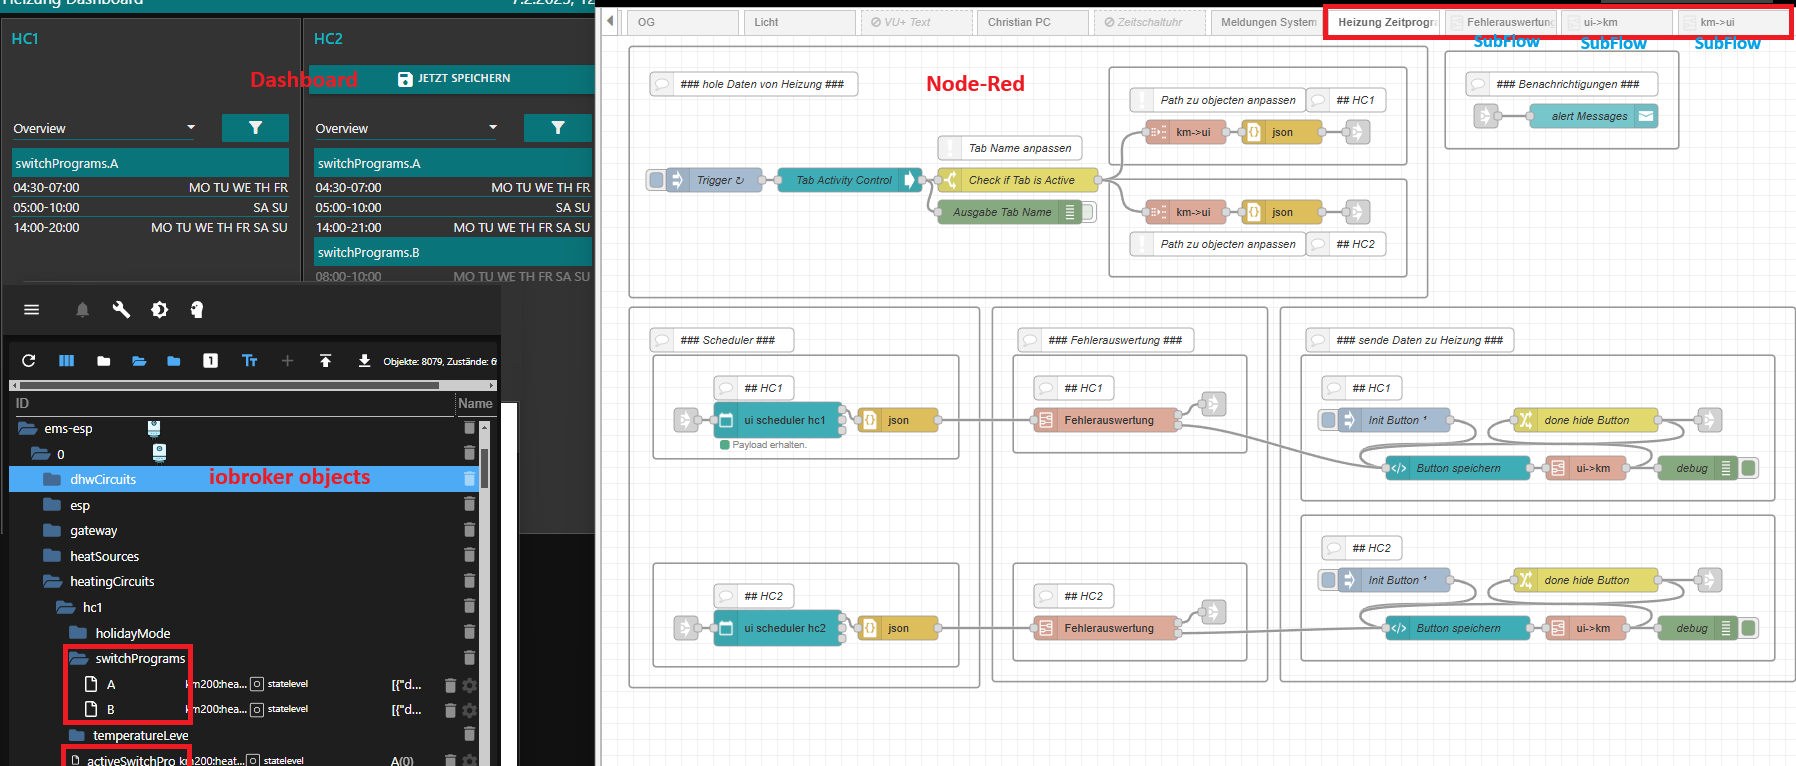The image size is (1796, 766).
Task: Open settings gear for state B
Action: click(469, 710)
